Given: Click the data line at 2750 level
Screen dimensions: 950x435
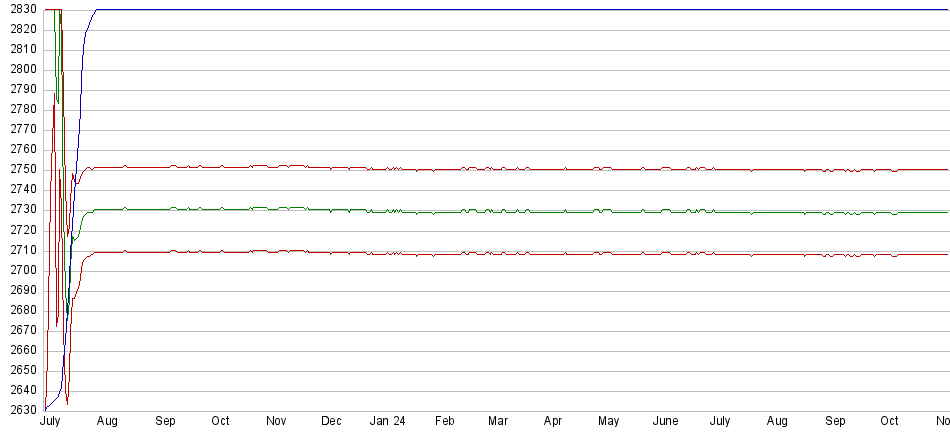Looking at the screenshot, I should (500, 170).
